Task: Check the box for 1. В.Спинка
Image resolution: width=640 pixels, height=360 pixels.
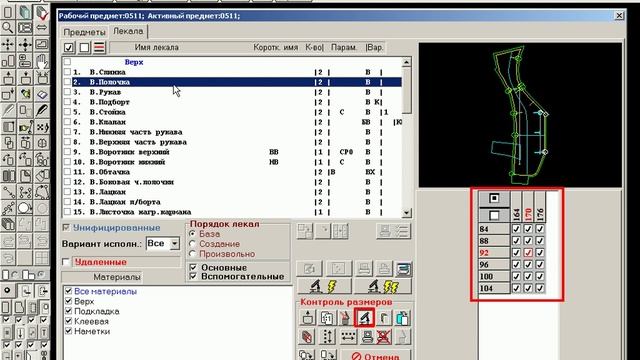Action: pyautogui.click(x=67, y=72)
